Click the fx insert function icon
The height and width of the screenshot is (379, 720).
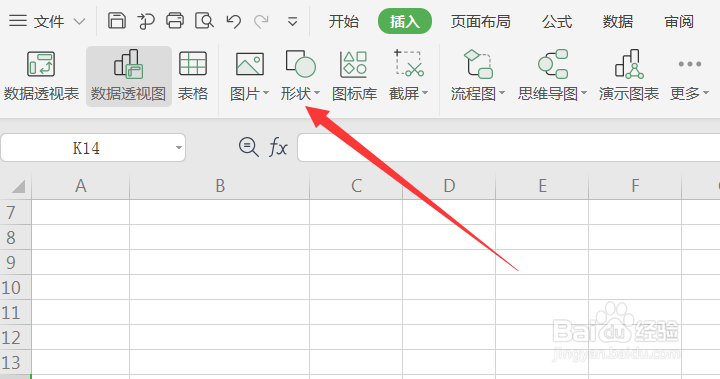point(278,147)
